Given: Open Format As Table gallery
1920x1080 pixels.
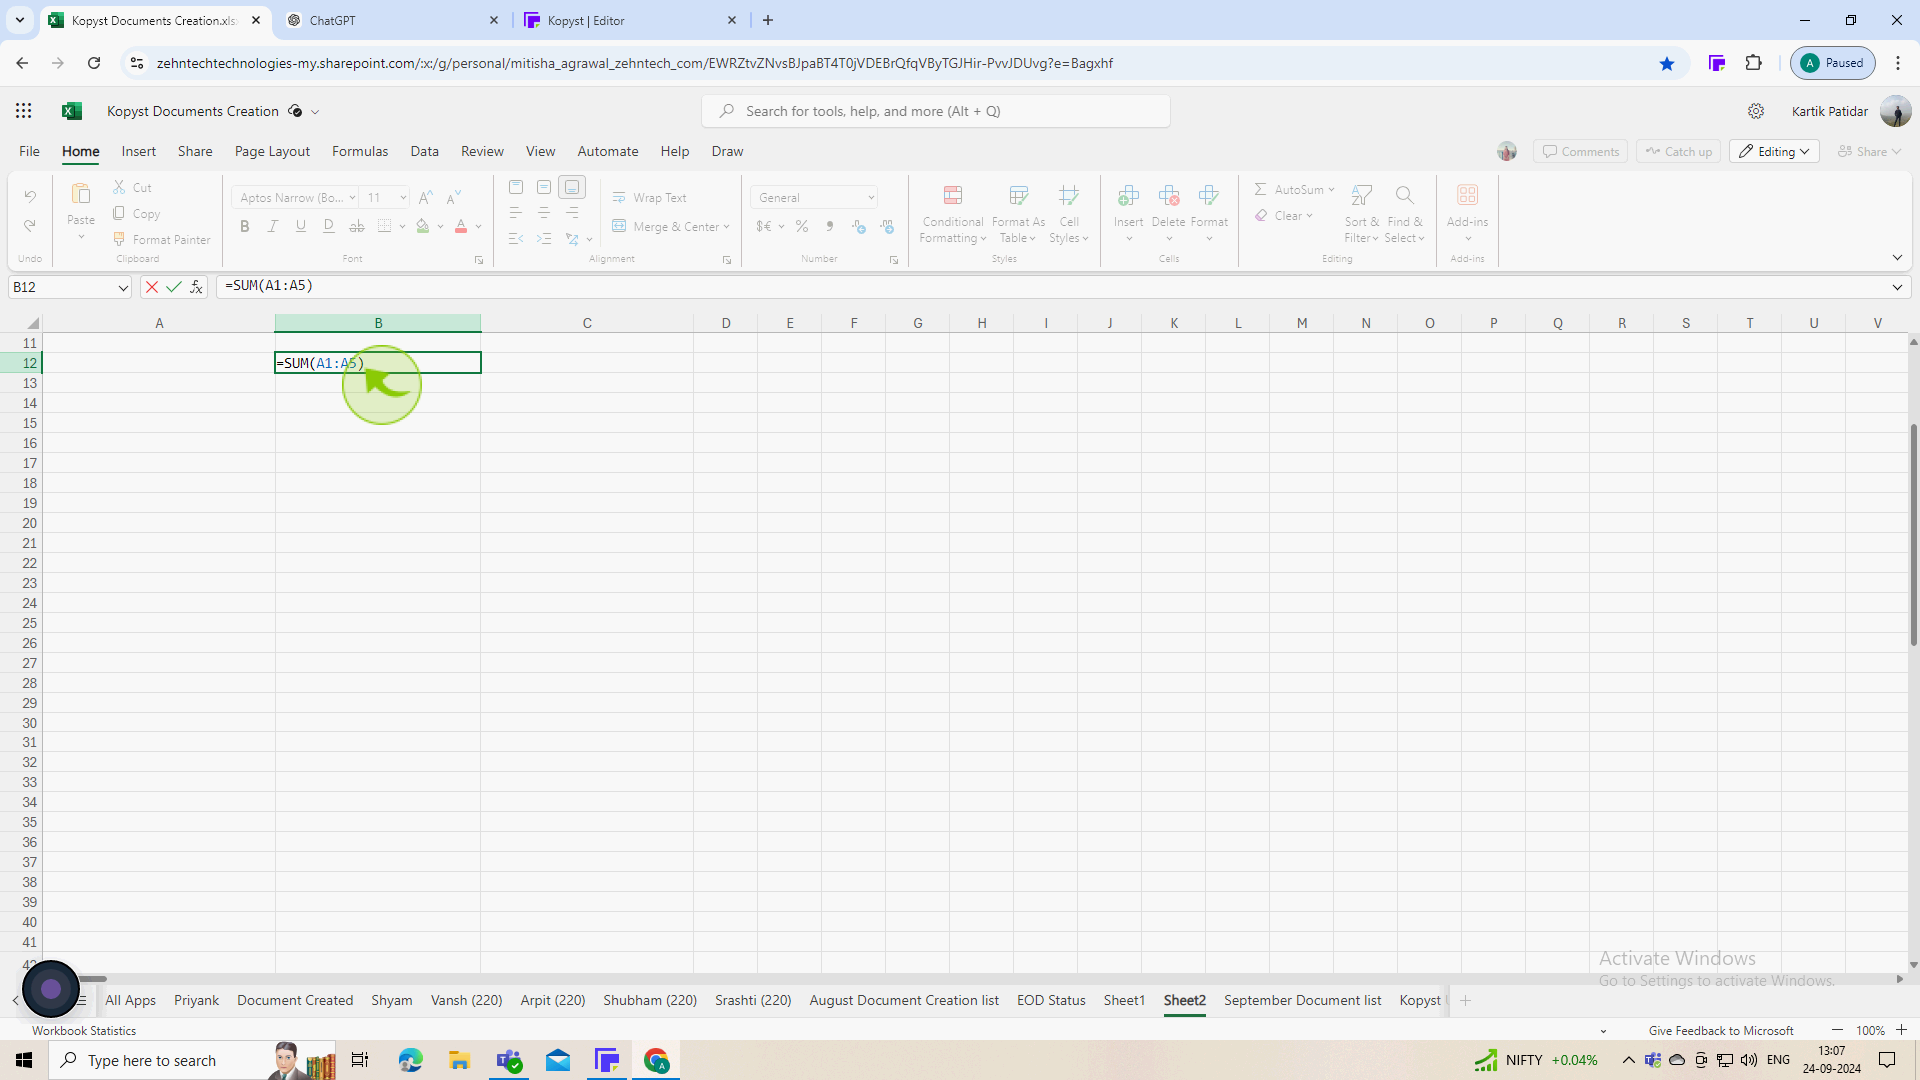Looking at the screenshot, I should coord(1018,214).
